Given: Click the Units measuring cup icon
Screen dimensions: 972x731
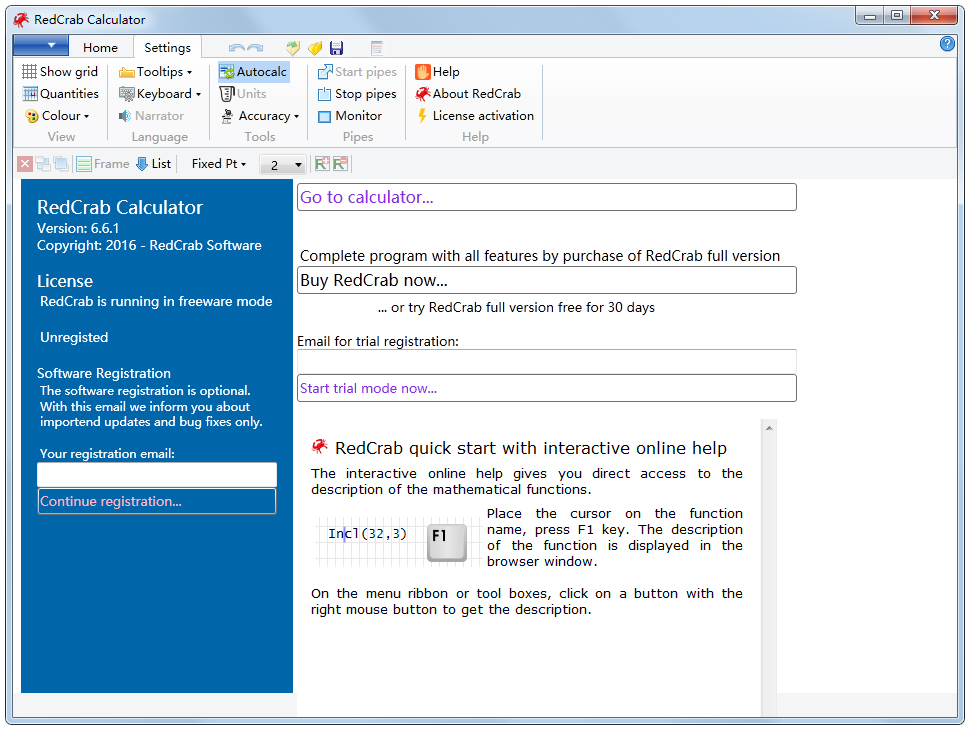Looking at the screenshot, I should (x=227, y=94).
